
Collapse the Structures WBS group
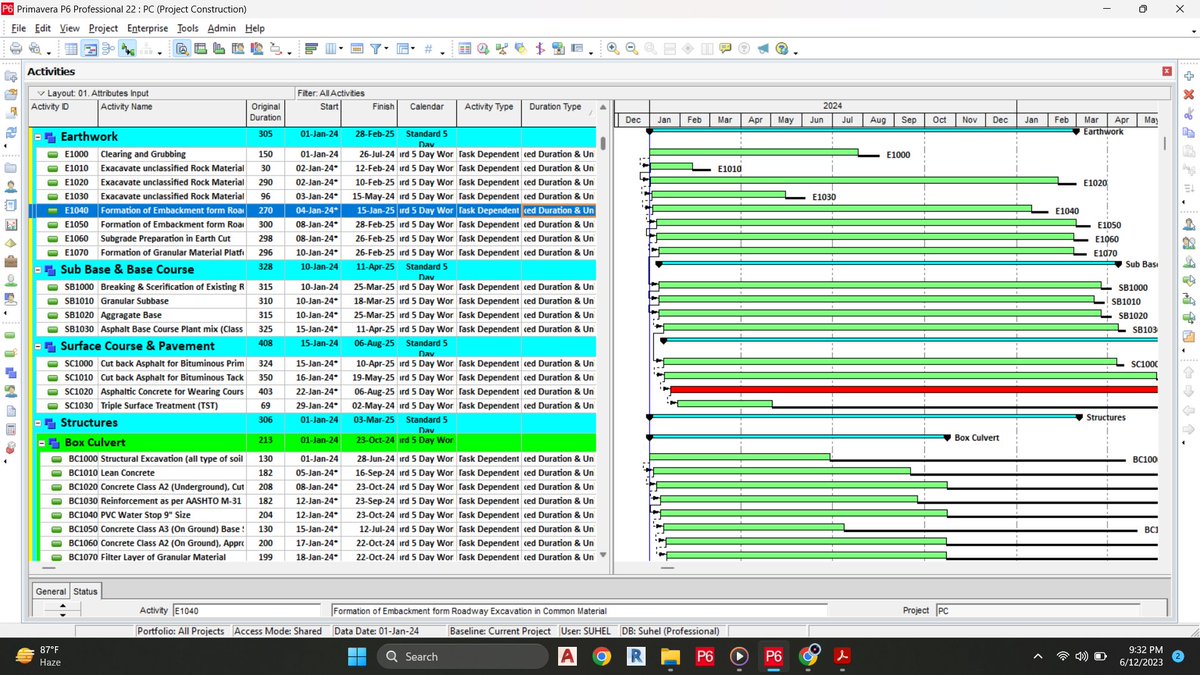37,423
